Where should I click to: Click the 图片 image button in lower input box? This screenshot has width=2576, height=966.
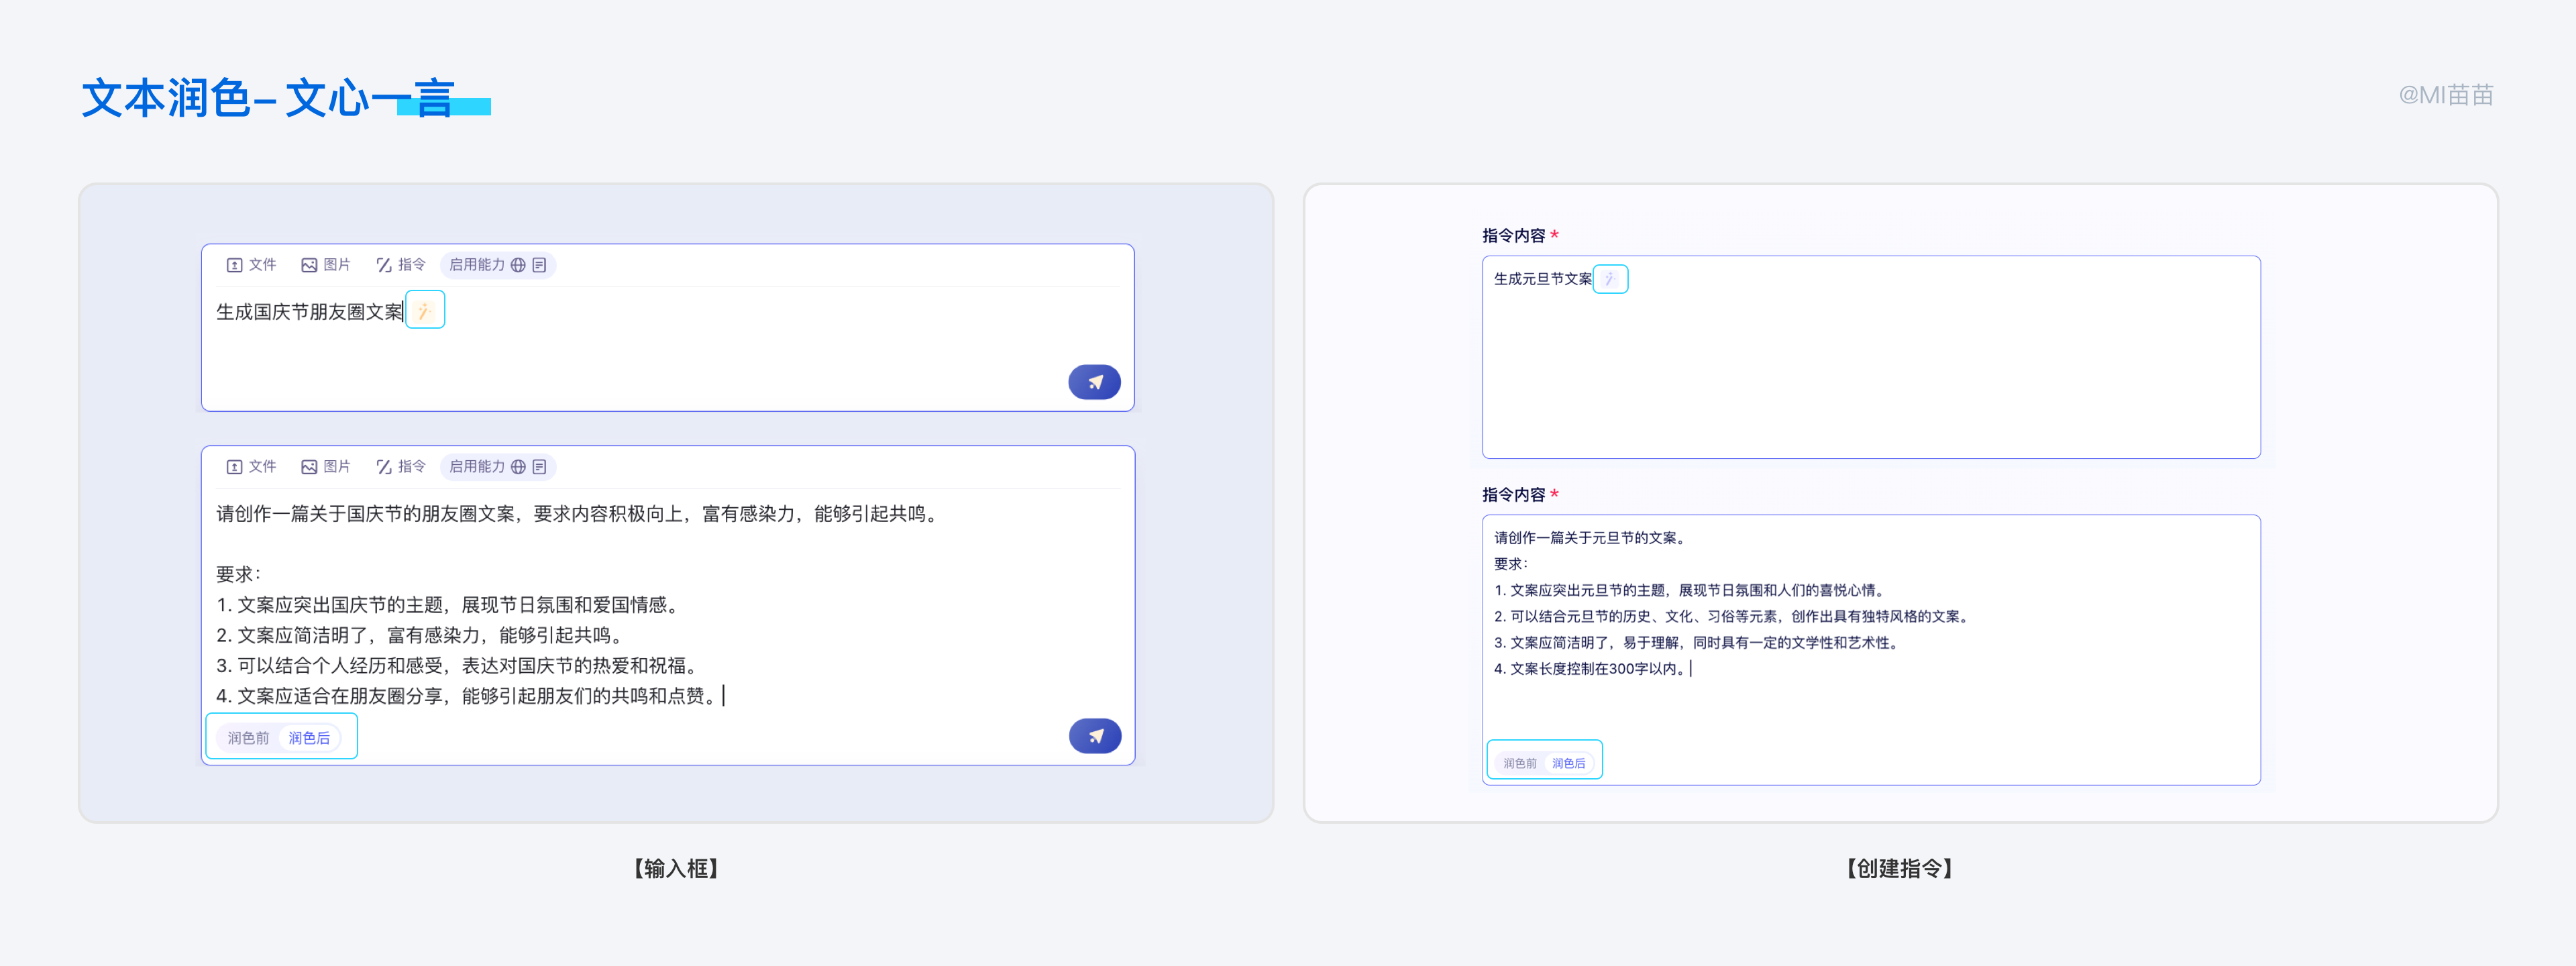[x=326, y=467]
